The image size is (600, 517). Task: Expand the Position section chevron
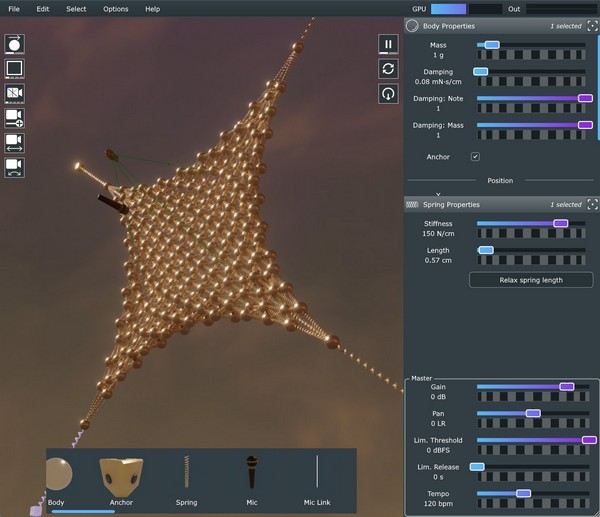pos(437,193)
